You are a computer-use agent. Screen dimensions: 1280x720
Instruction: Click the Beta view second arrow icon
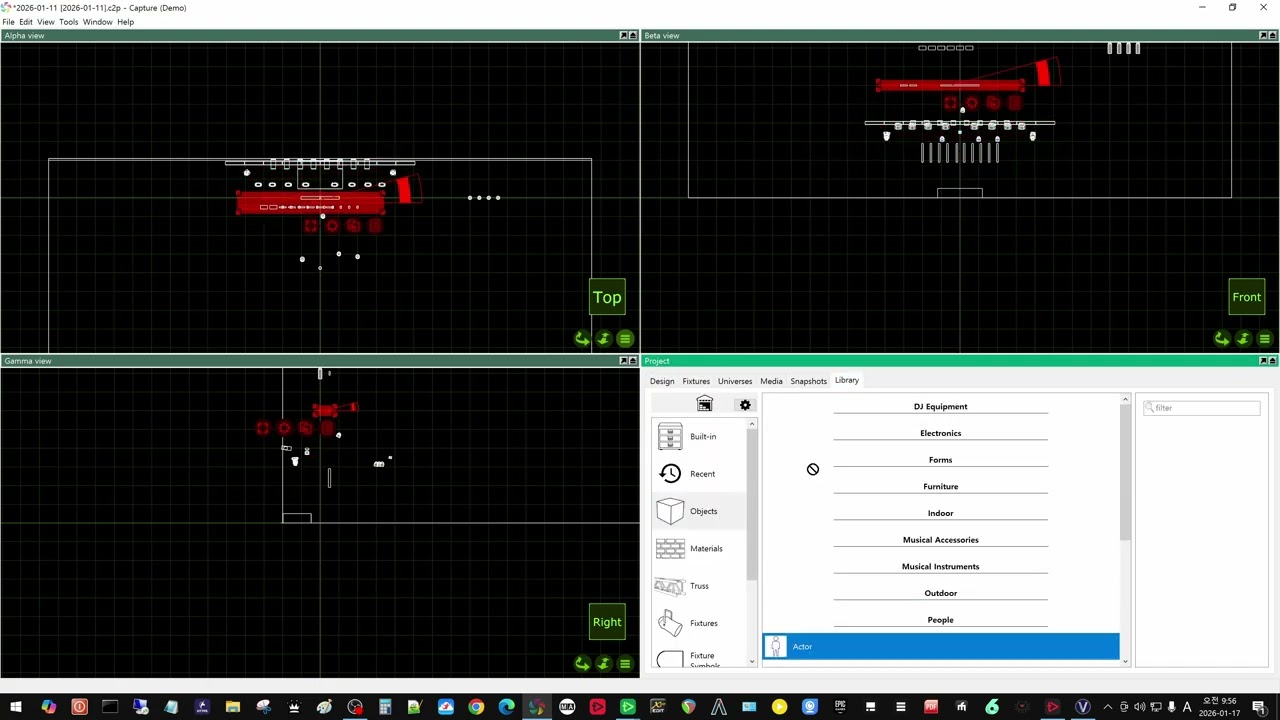point(1243,339)
